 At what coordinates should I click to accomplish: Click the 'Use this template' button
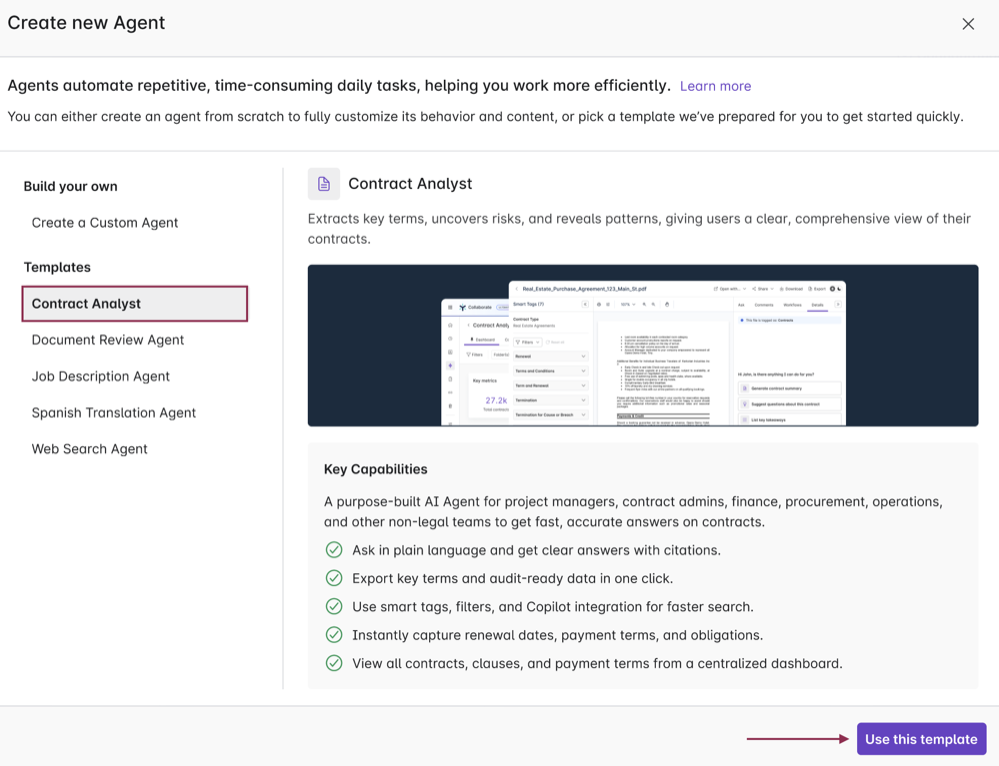point(921,738)
